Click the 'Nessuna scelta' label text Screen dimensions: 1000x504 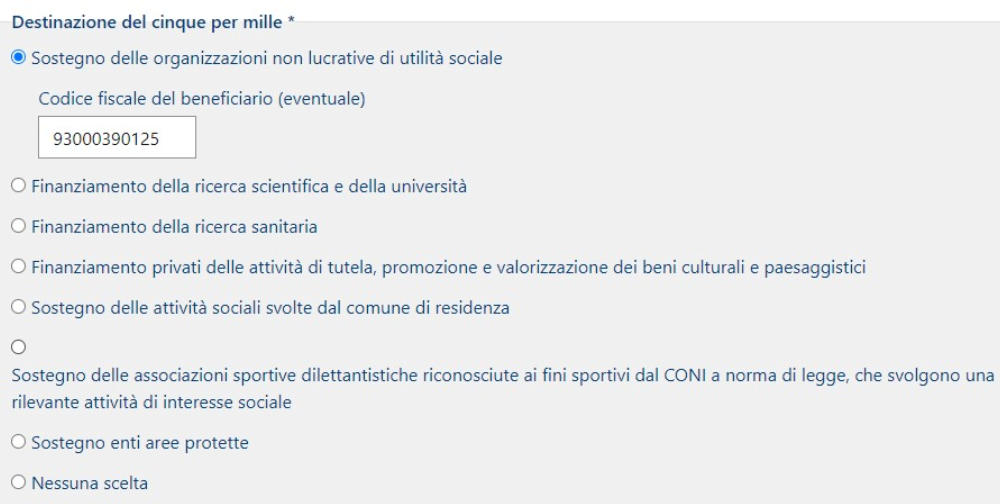89,484
